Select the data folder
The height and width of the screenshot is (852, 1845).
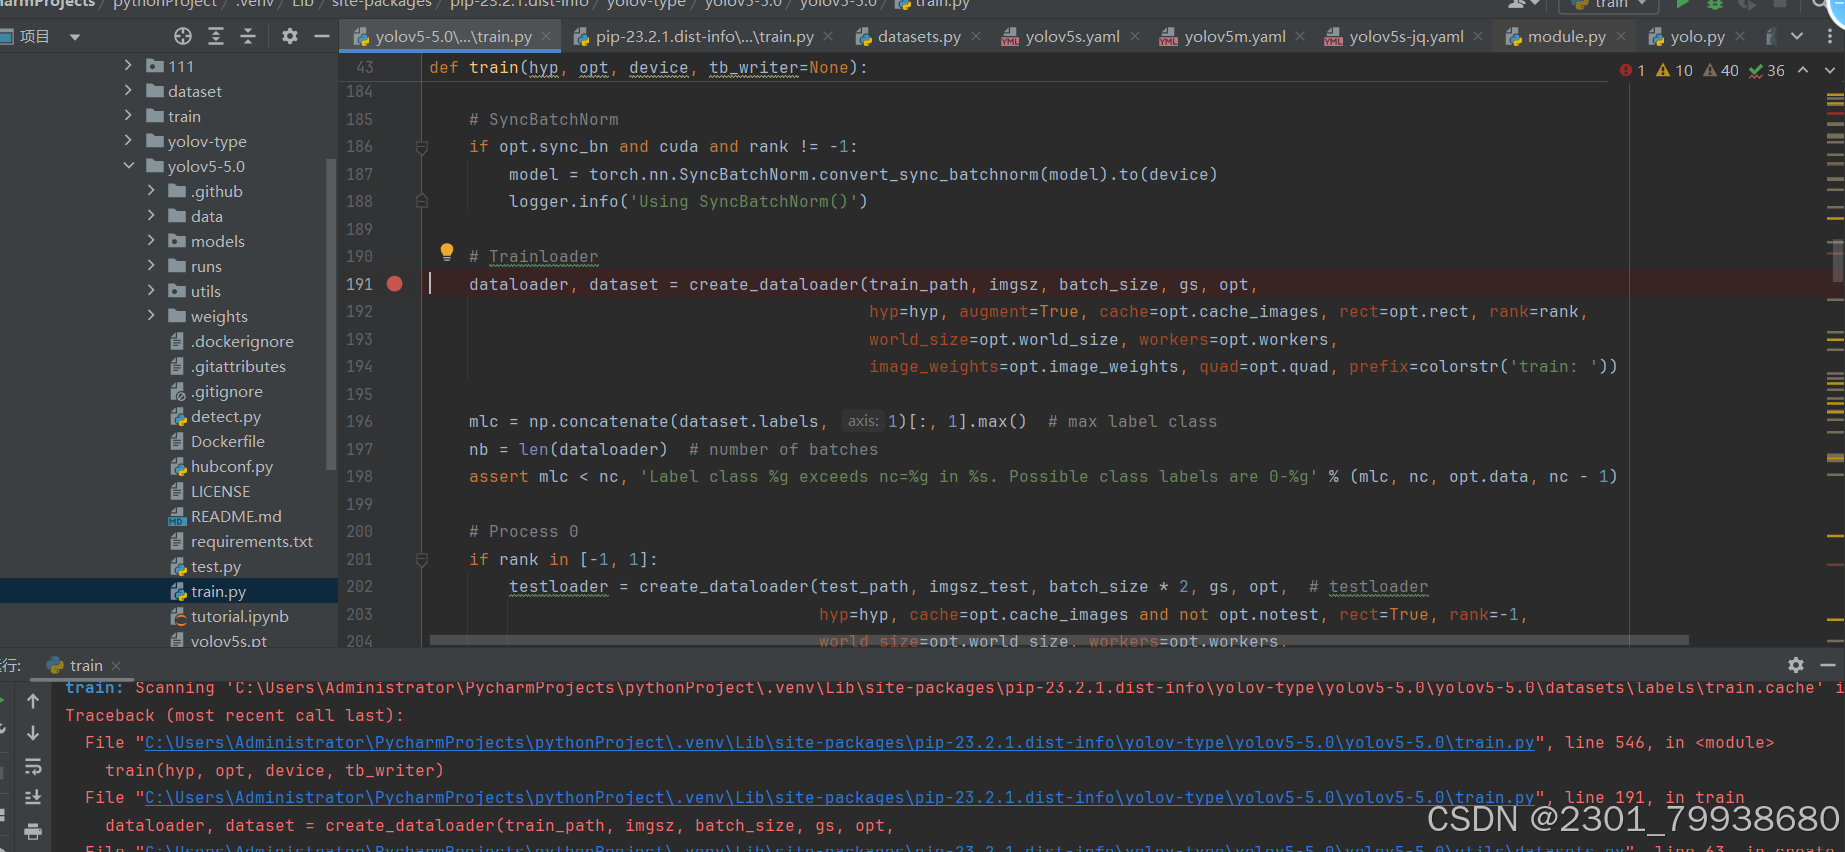point(206,216)
